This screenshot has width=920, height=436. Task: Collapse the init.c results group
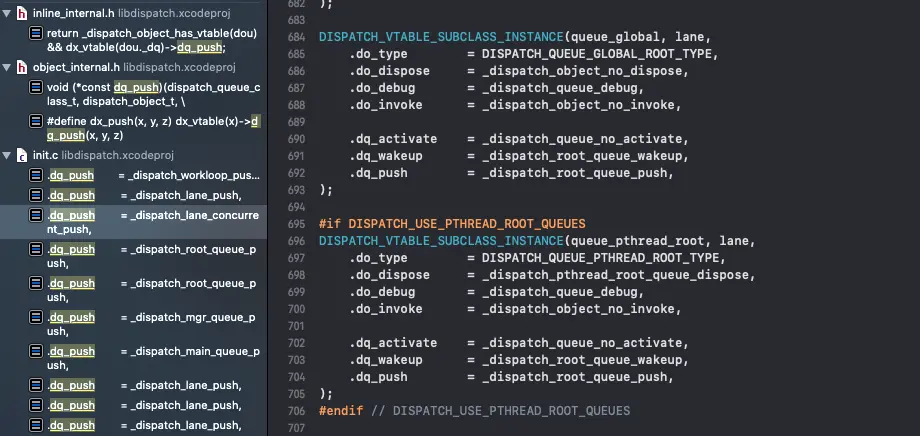tap(6, 156)
